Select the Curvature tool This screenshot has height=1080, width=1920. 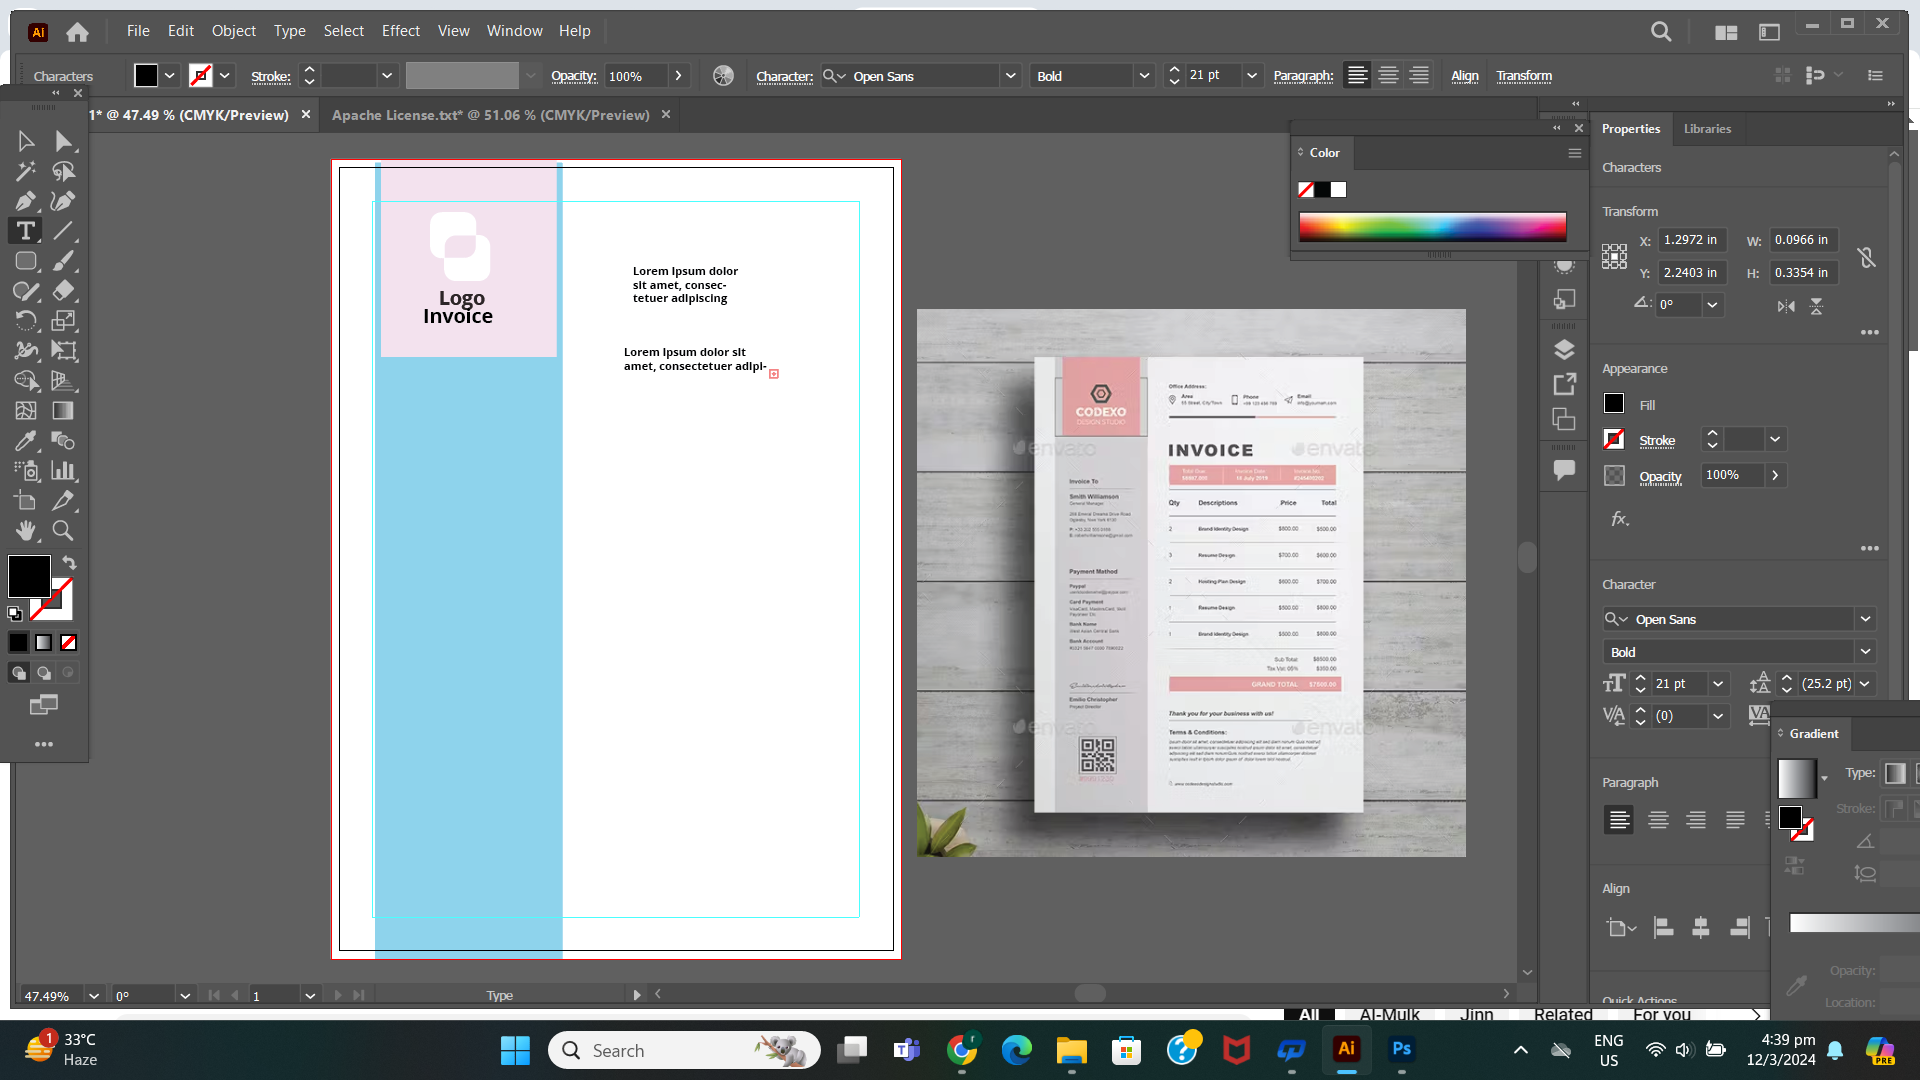coord(63,201)
